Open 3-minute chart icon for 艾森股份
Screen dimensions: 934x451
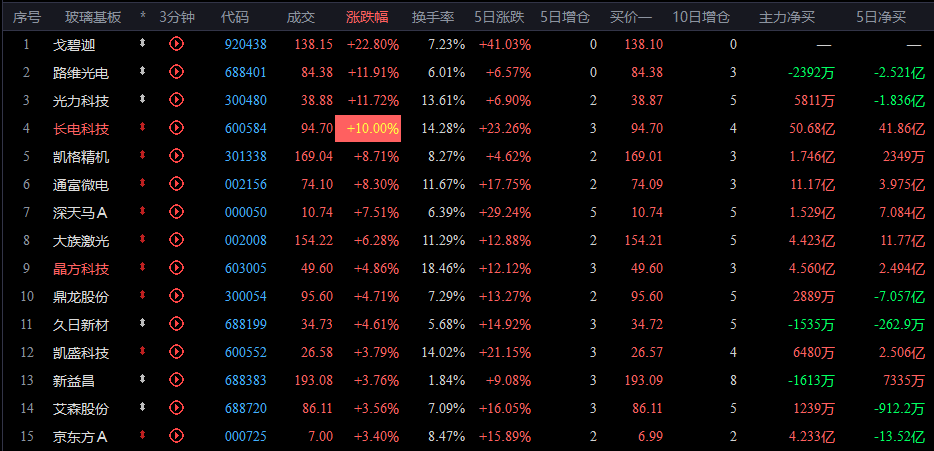[x=176, y=408]
